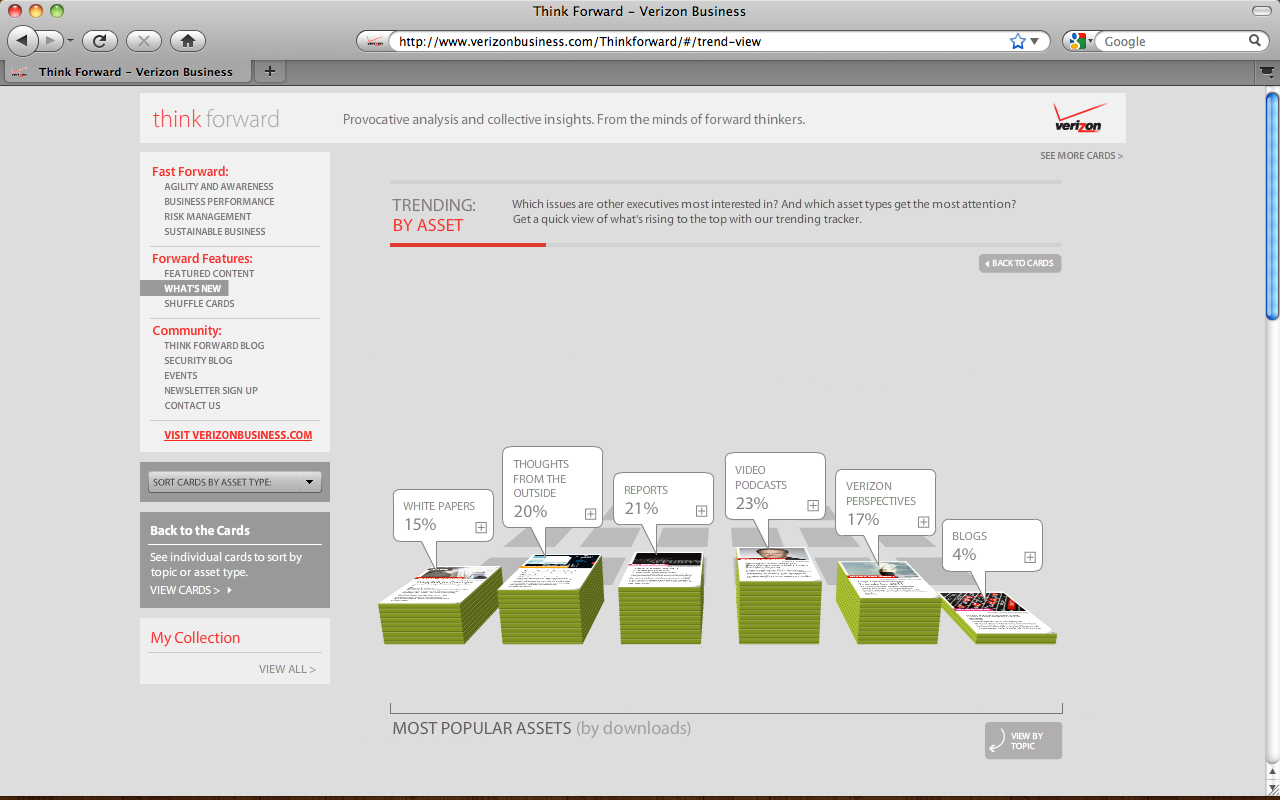
Task: Click the search magnifier icon
Action: pos(1255,41)
